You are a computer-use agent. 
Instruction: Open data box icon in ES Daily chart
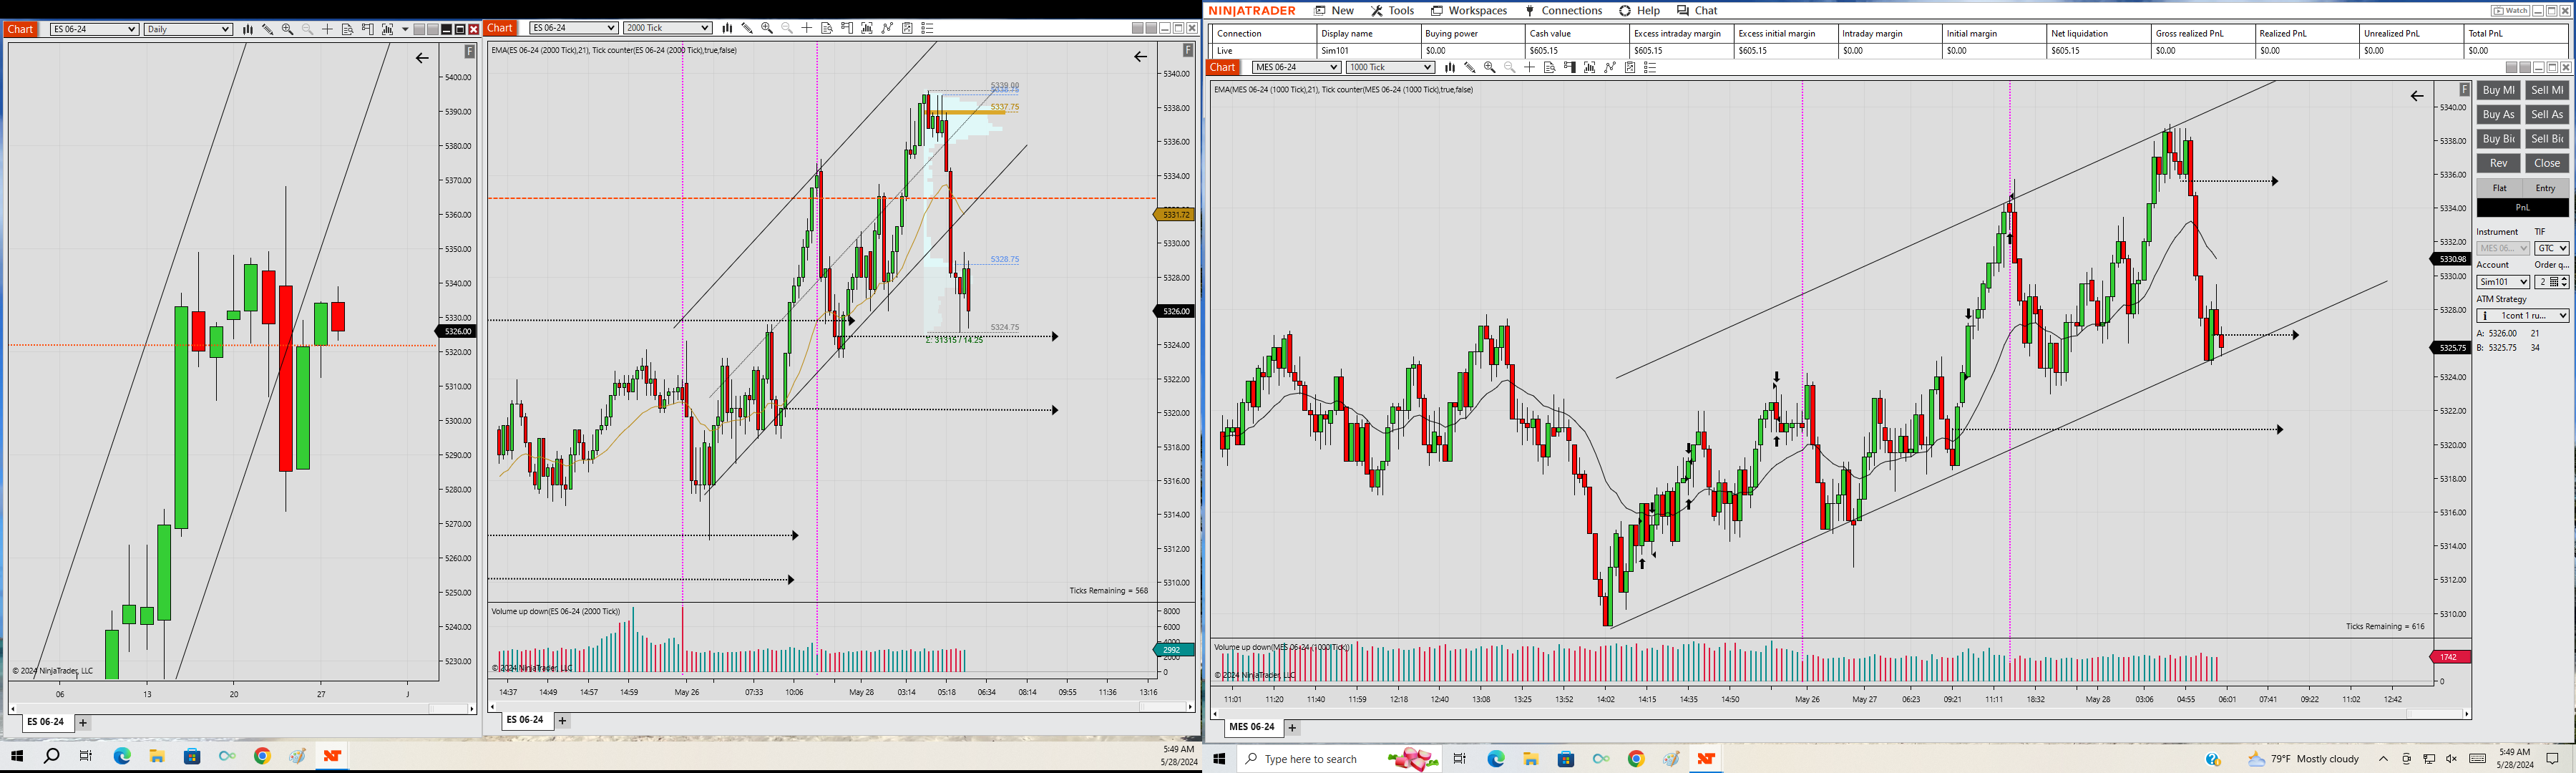pos(347,29)
